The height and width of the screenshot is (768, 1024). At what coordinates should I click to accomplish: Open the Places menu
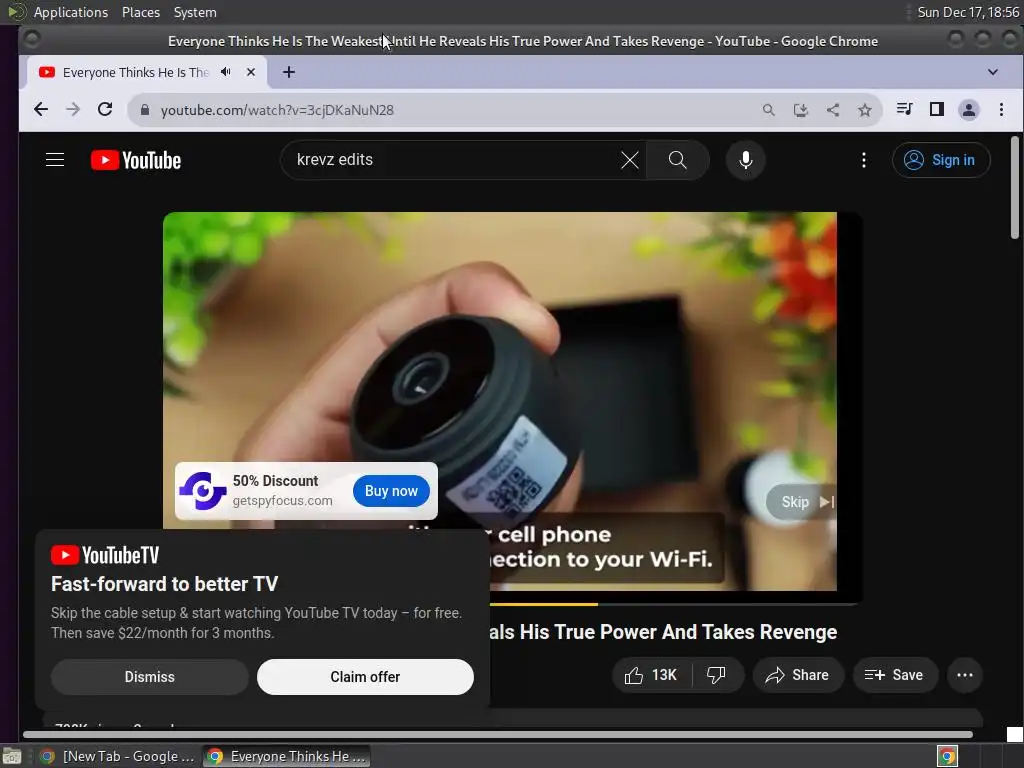point(141,12)
